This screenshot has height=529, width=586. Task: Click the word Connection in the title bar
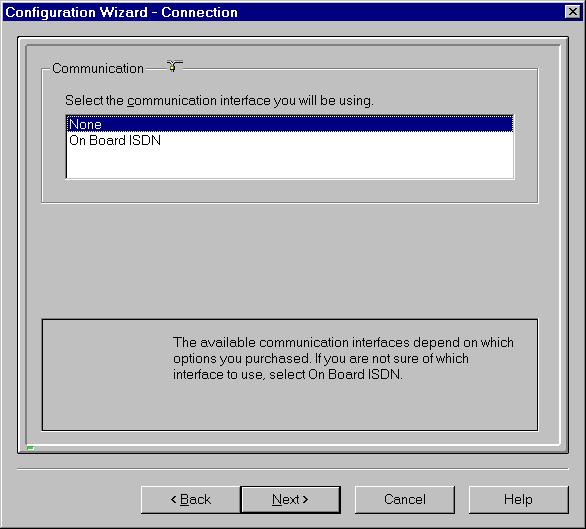point(200,12)
